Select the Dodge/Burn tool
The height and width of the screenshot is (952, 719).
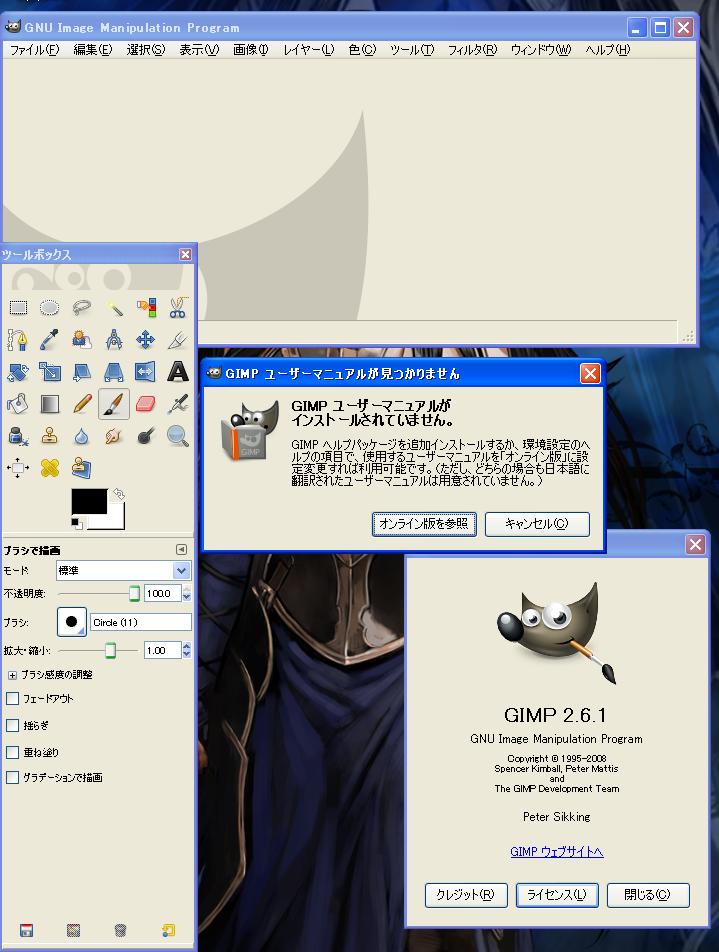tap(146, 436)
